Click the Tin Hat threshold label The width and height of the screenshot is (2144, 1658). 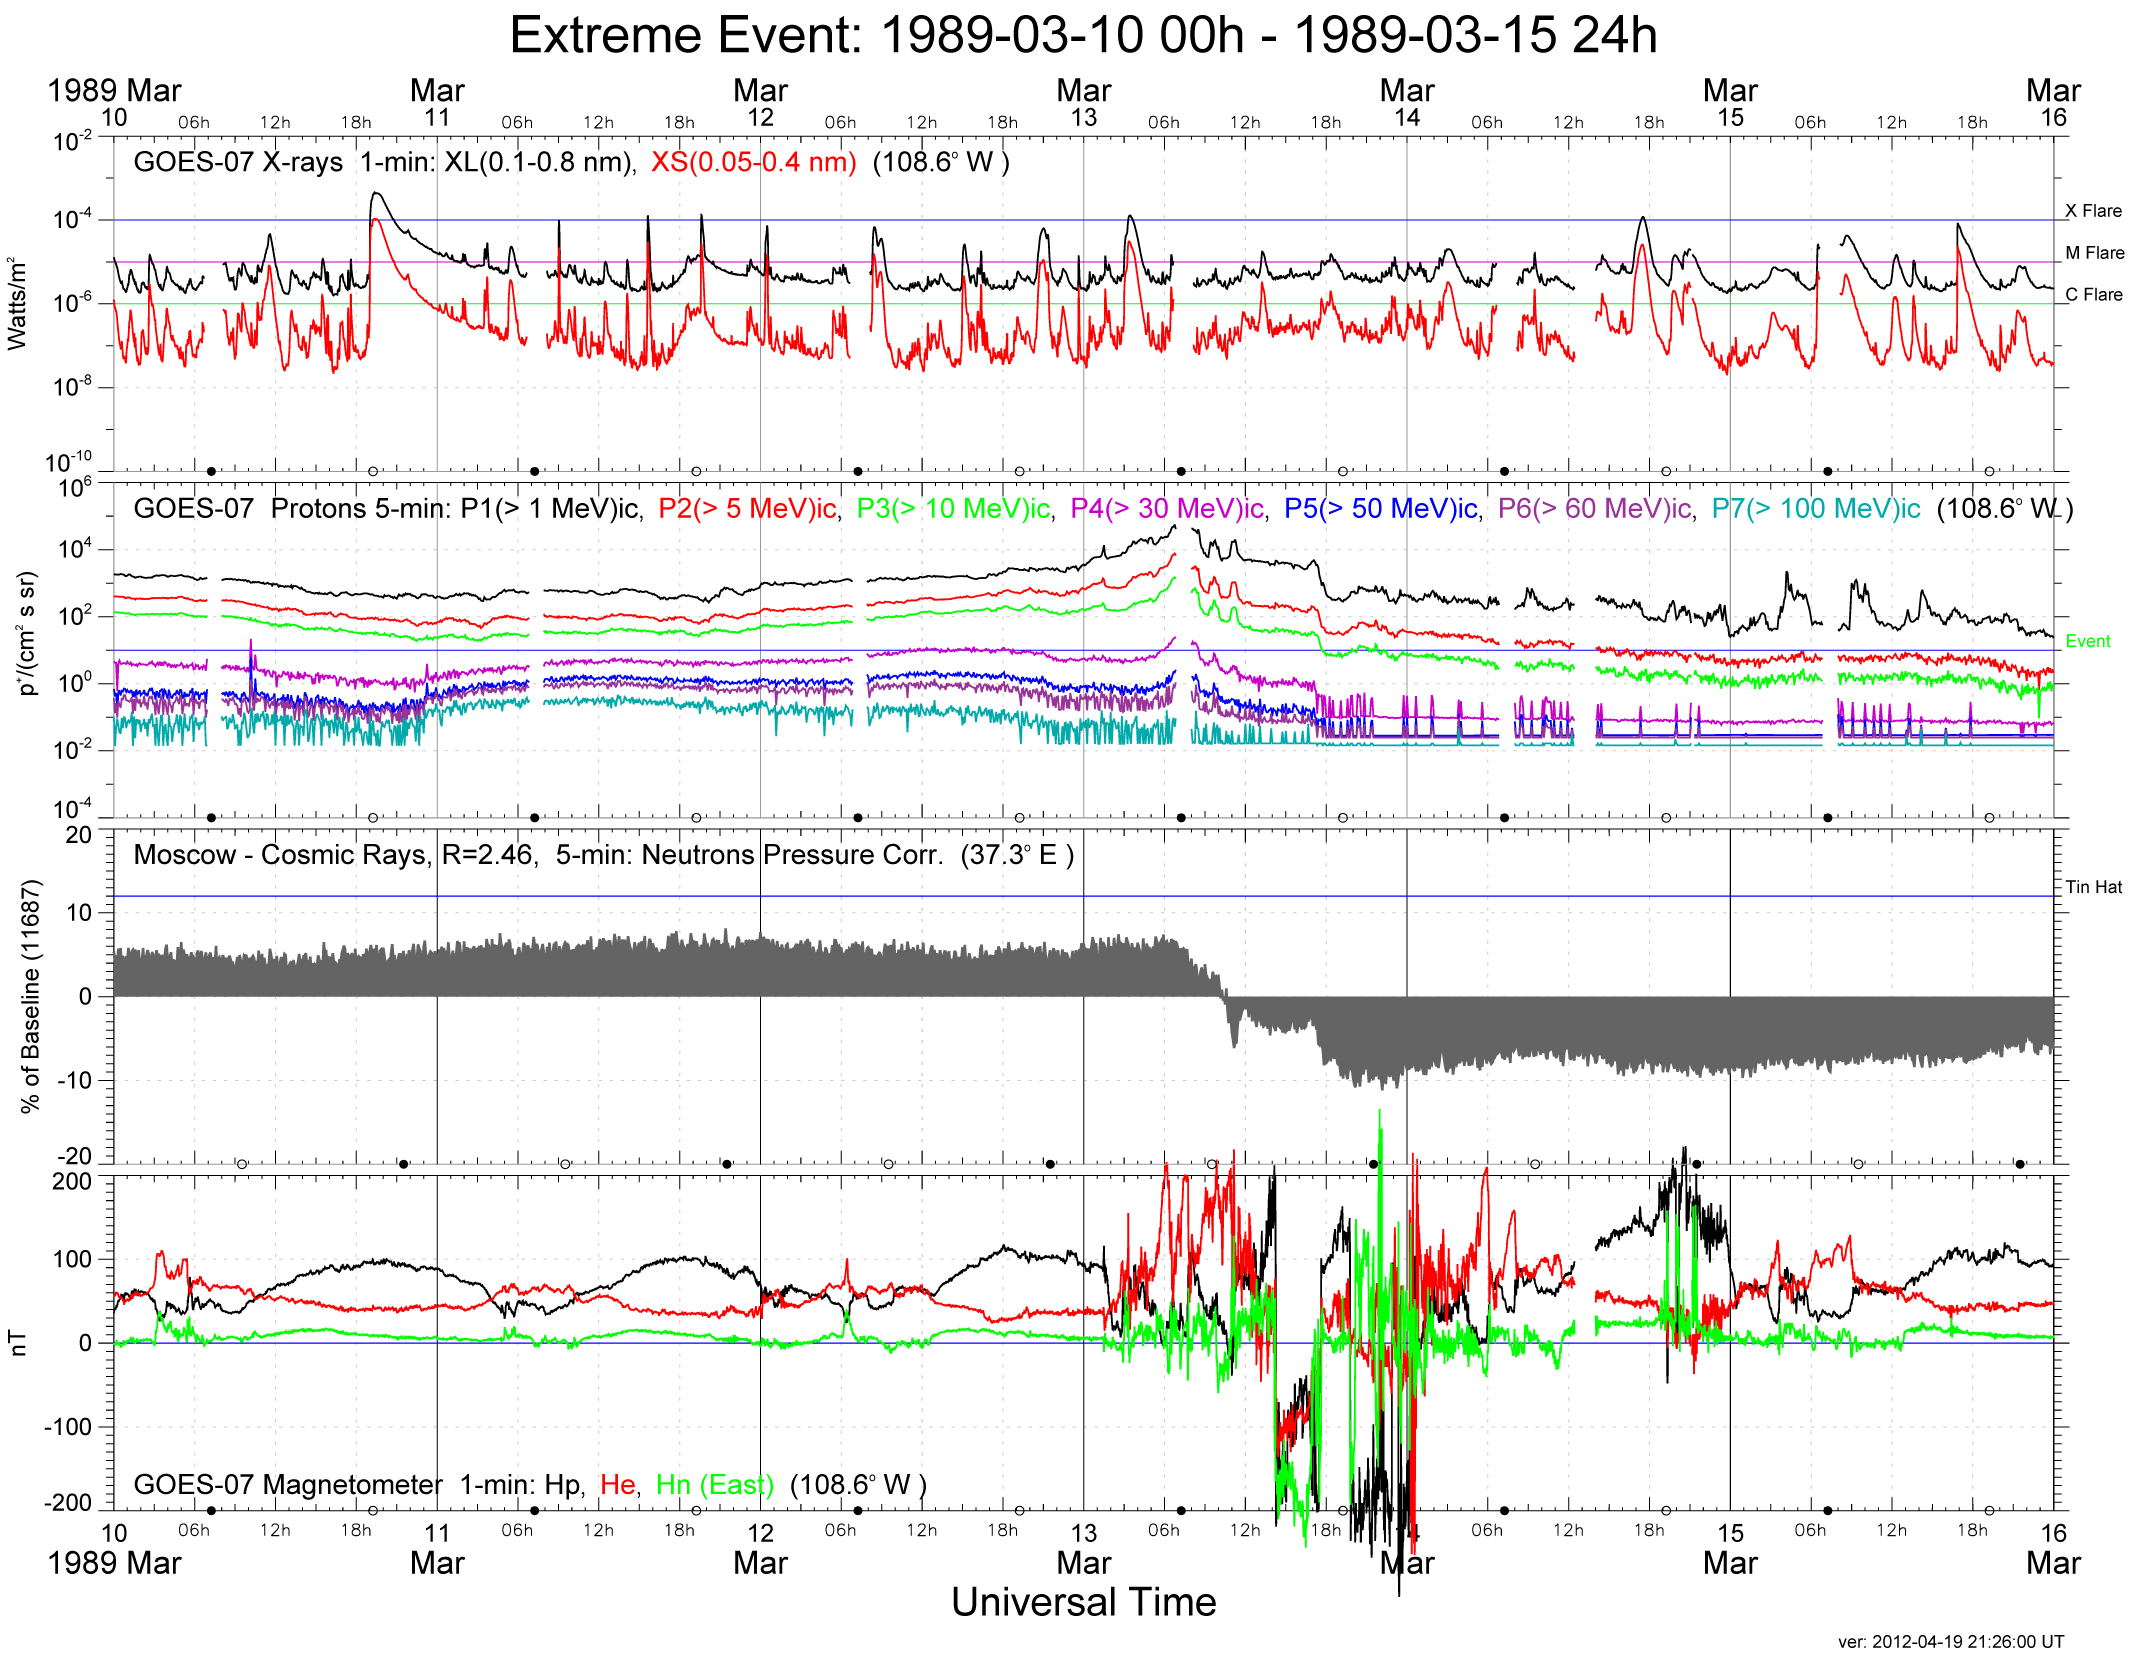(2093, 887)
